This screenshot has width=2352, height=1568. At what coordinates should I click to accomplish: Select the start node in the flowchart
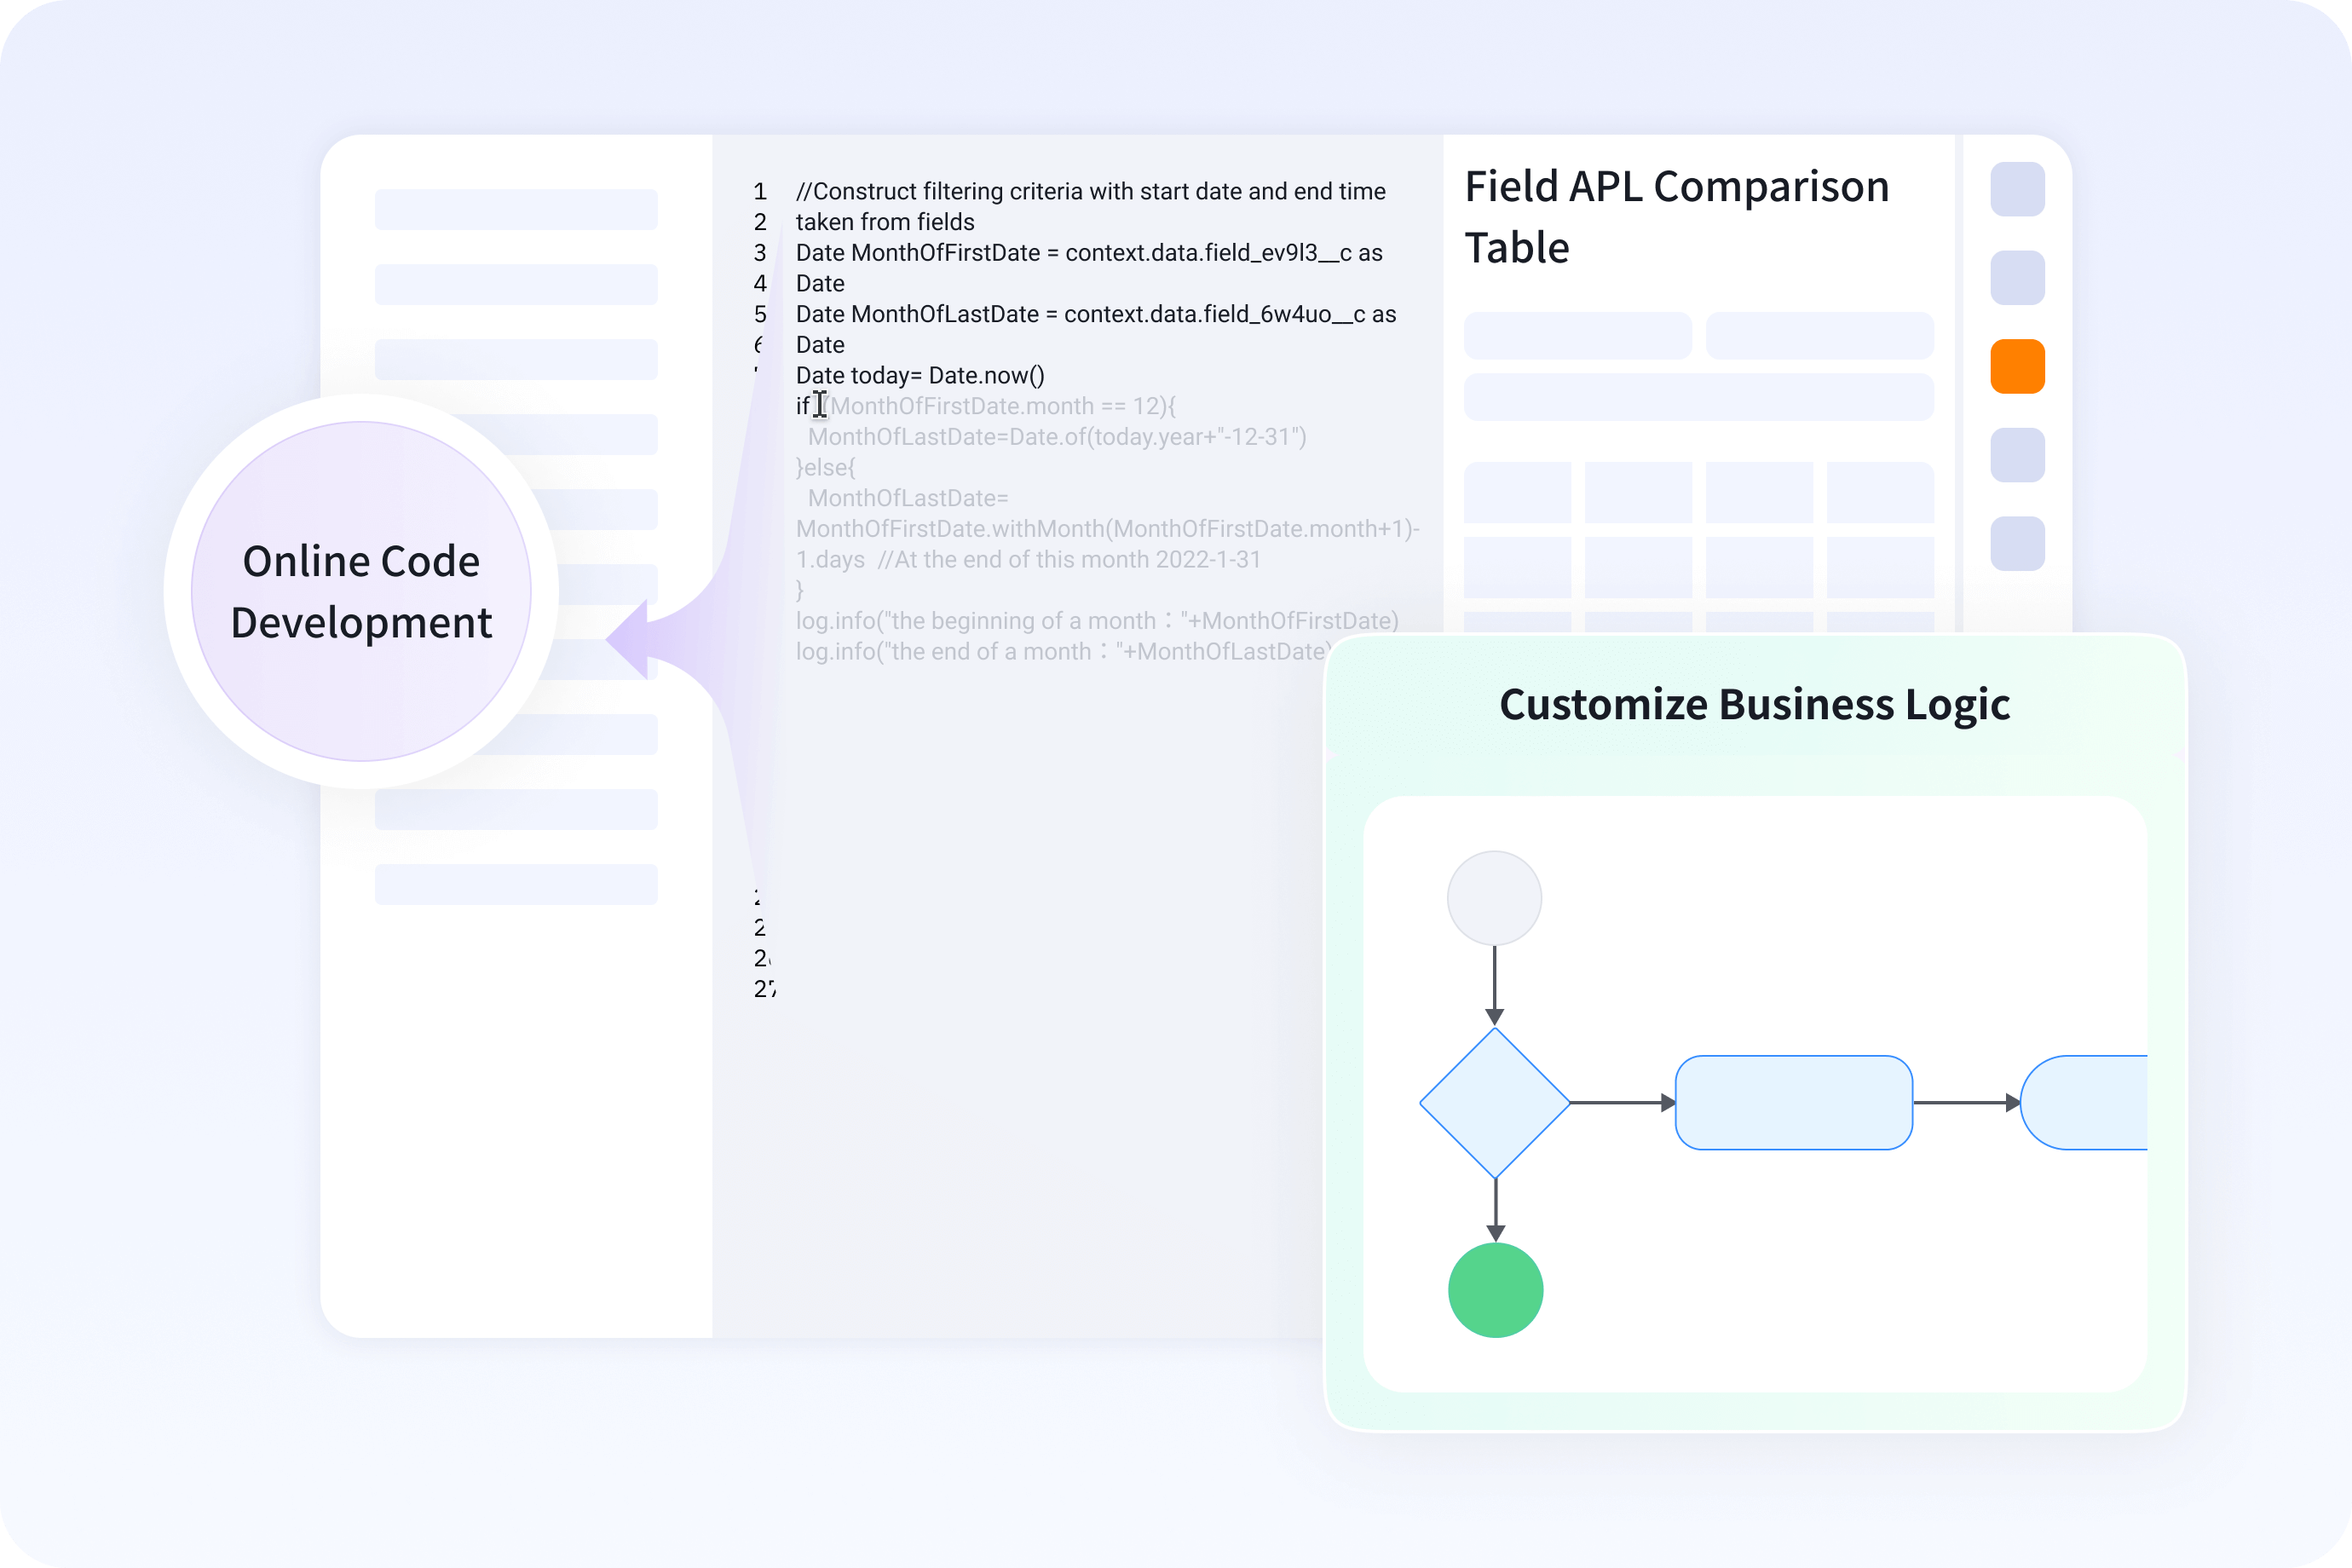[1494, 898]
